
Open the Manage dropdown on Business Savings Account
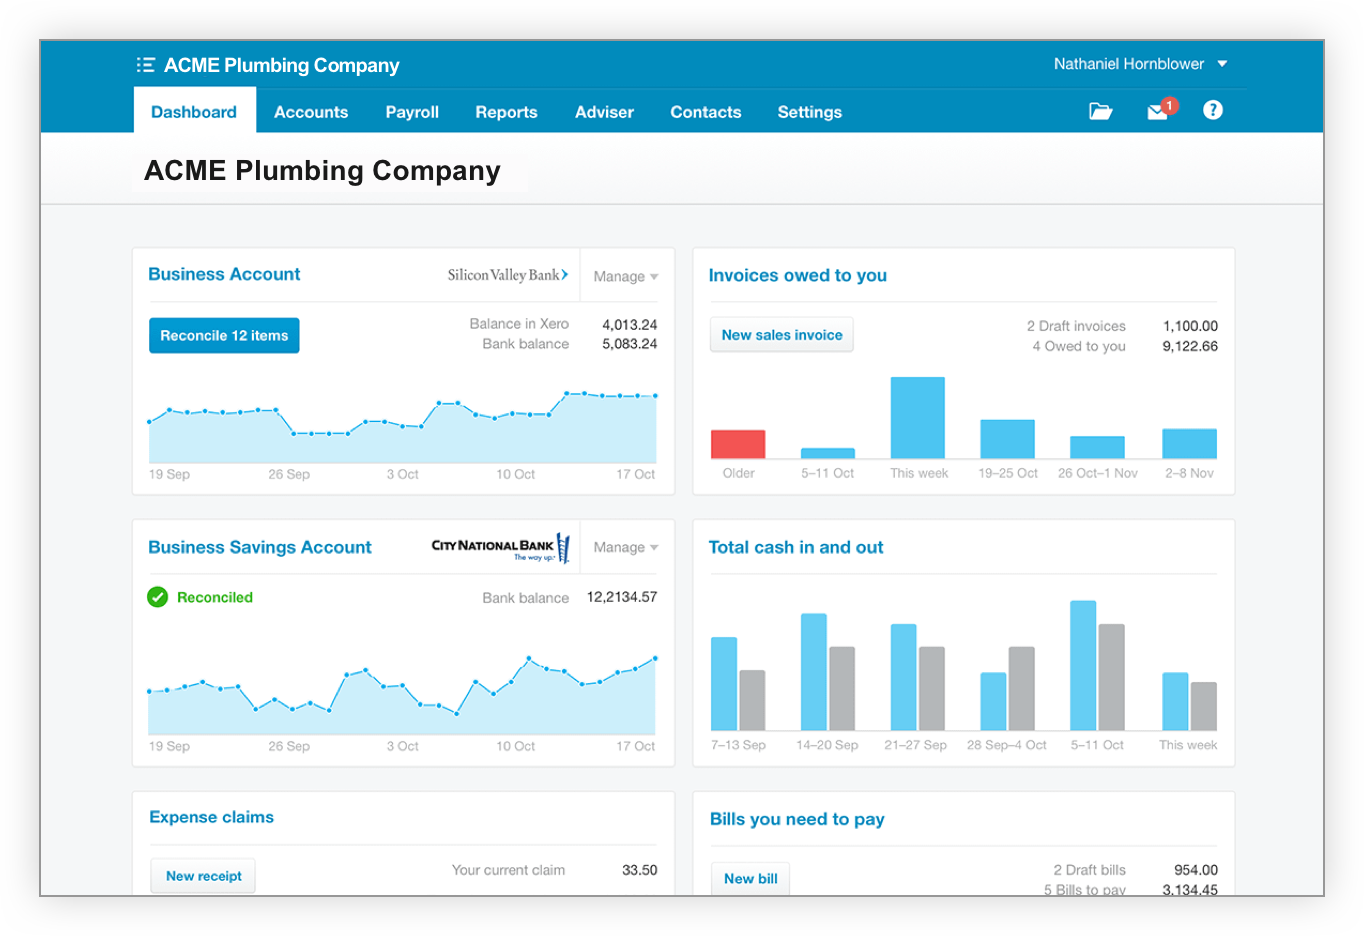pos(625,547)
